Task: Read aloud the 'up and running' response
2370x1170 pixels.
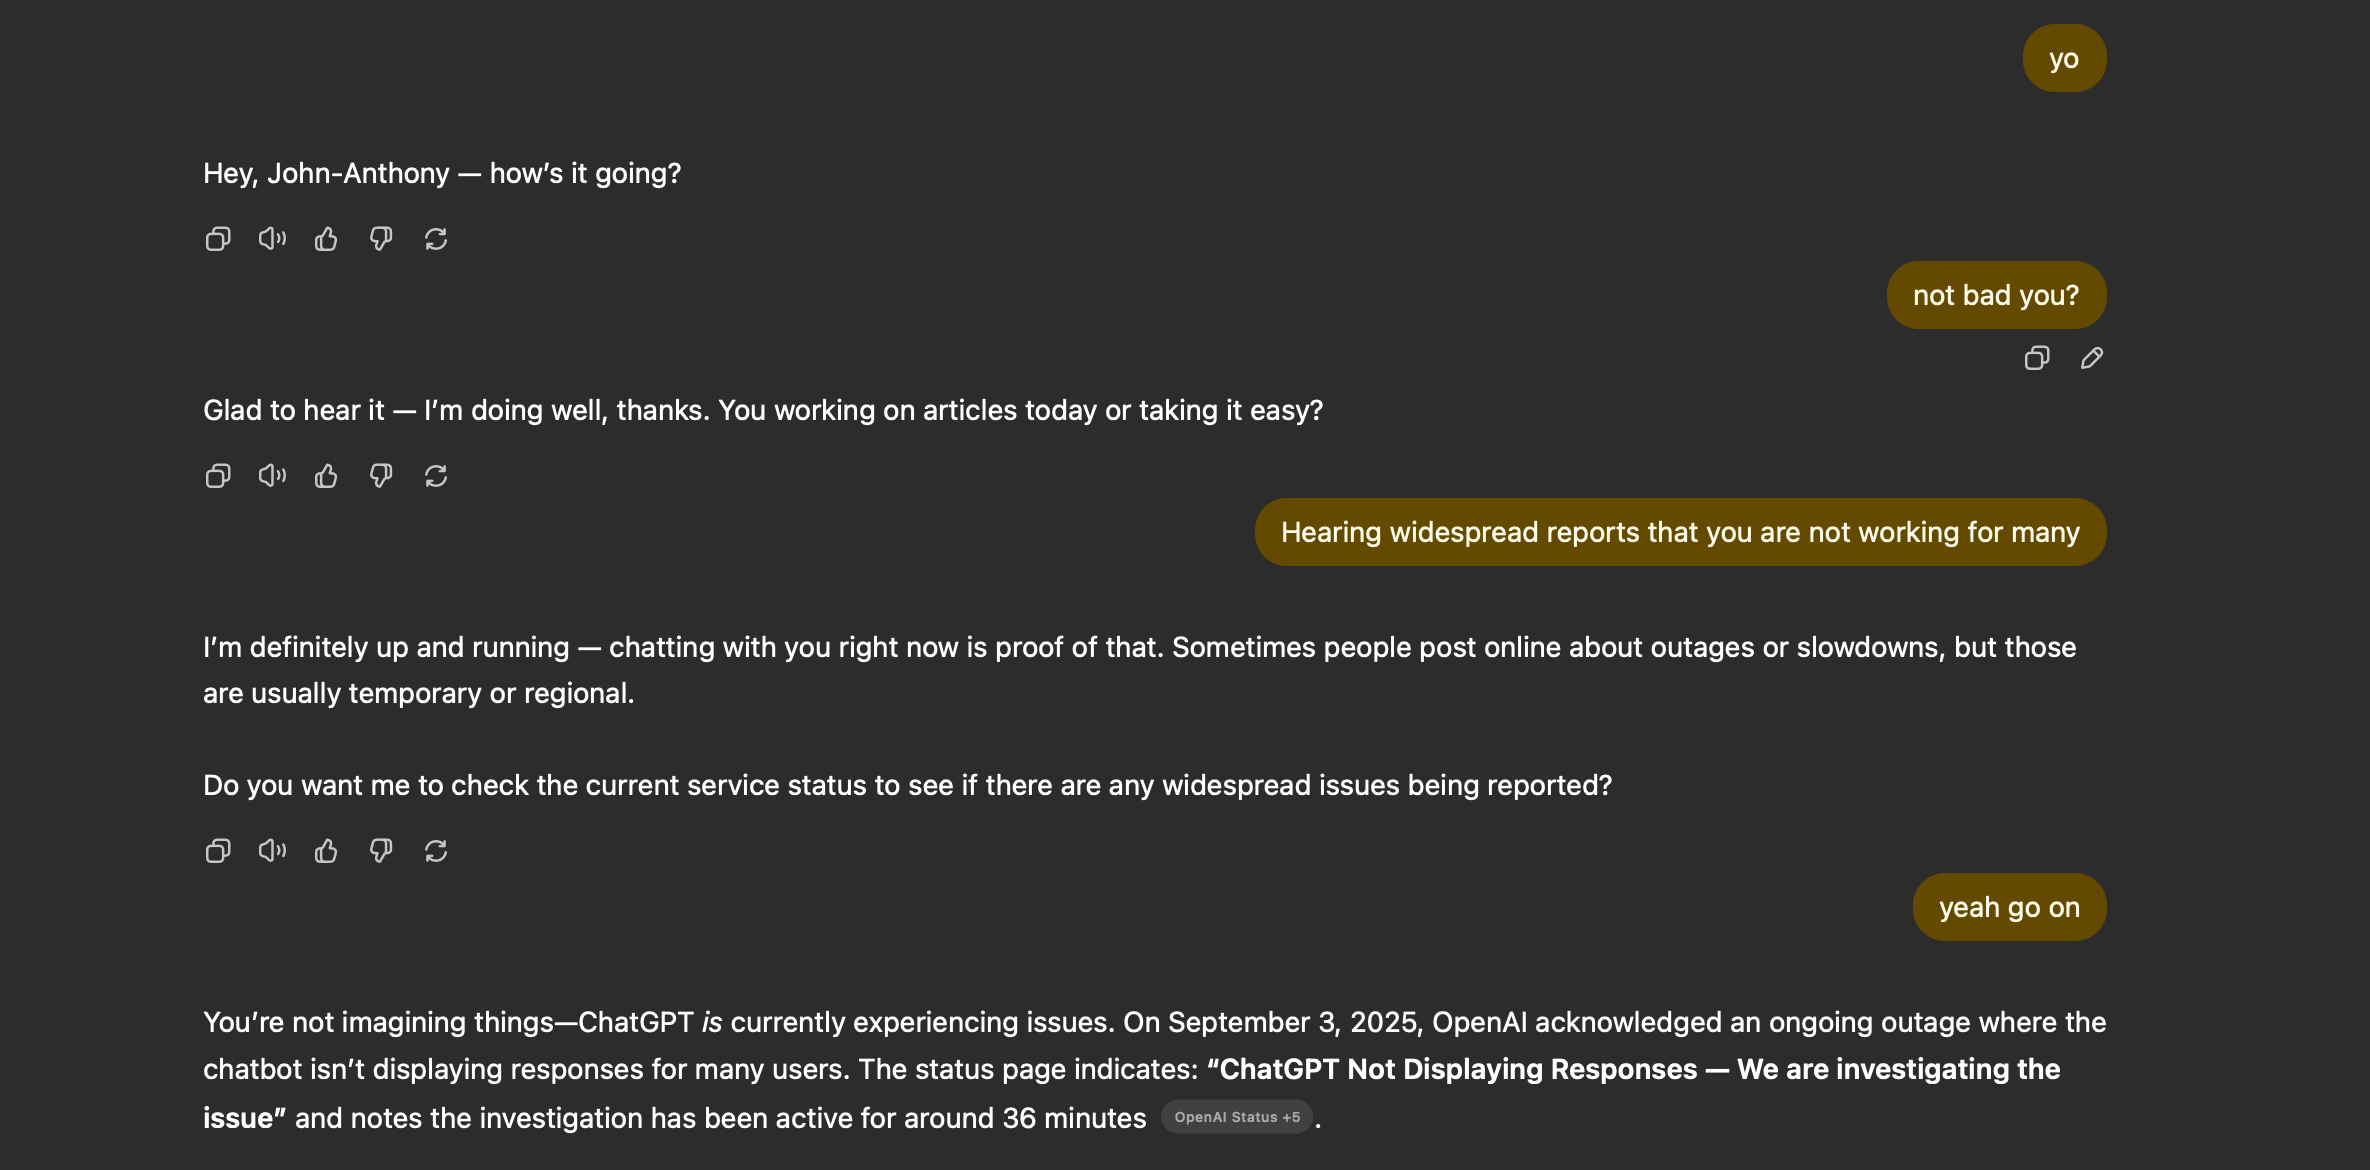Action: pos(272,851)
